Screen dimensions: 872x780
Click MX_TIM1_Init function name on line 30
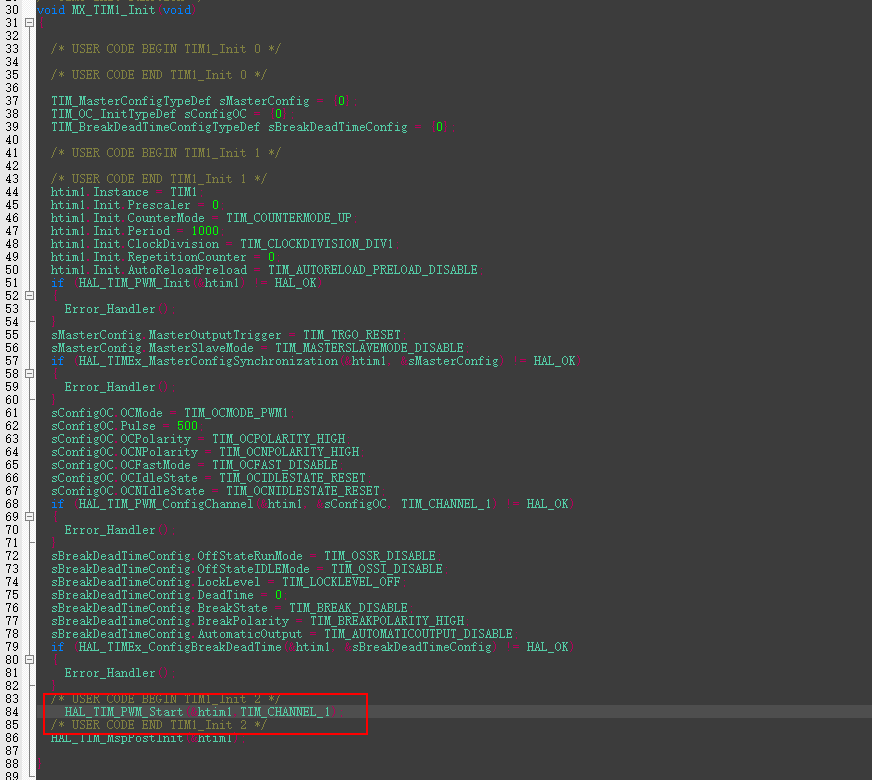(x=113, y=10)
